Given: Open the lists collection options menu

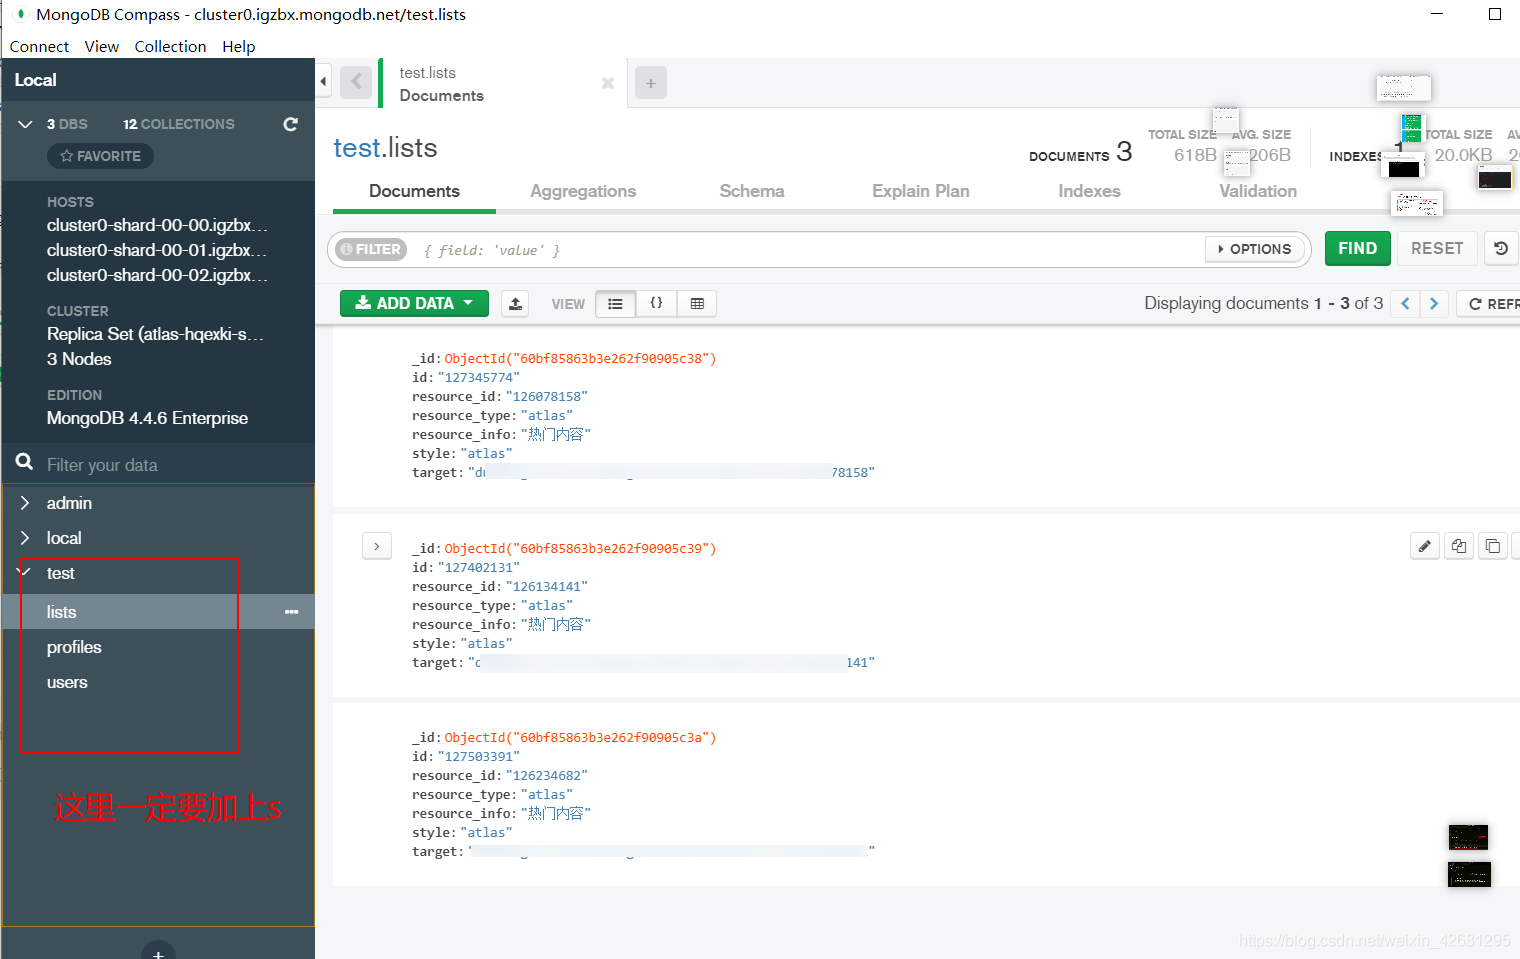Looking at the screenshot, I should coord(291,612).
